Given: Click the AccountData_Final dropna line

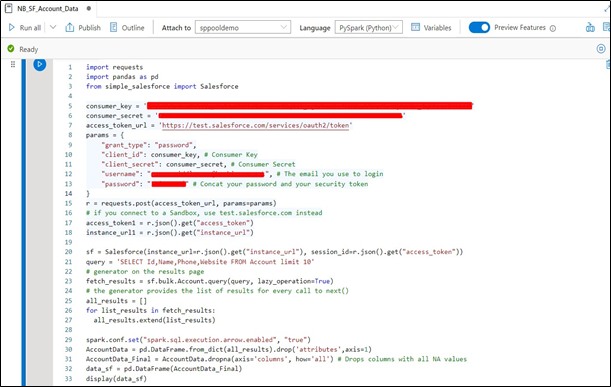Looking at the screenshot, I should (276, 359).
